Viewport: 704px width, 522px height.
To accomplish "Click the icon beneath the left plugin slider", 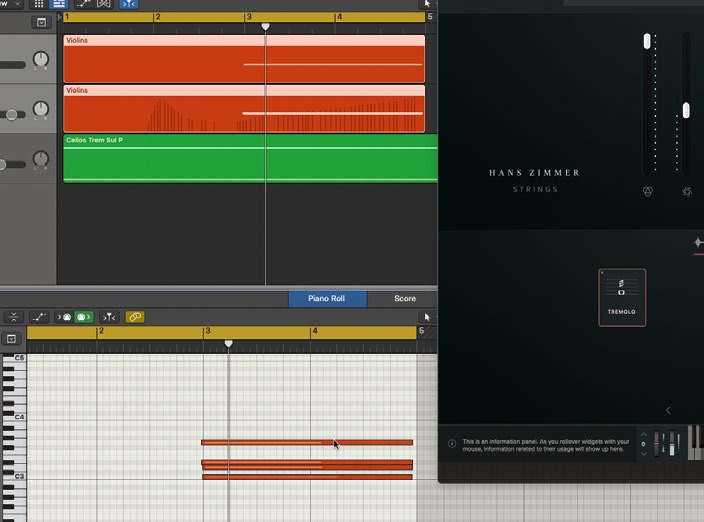I will pyautogui.click(x=647, y=192).
